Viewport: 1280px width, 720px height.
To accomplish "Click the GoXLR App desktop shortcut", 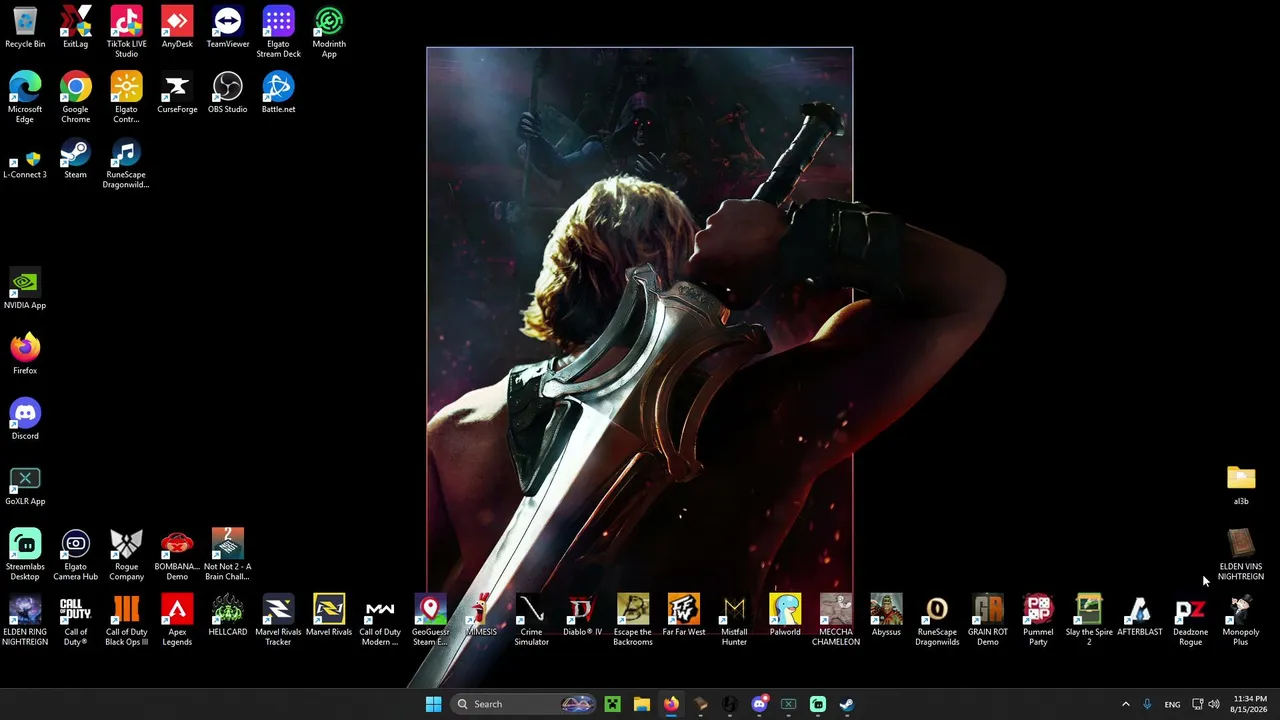I will [25, 485].
